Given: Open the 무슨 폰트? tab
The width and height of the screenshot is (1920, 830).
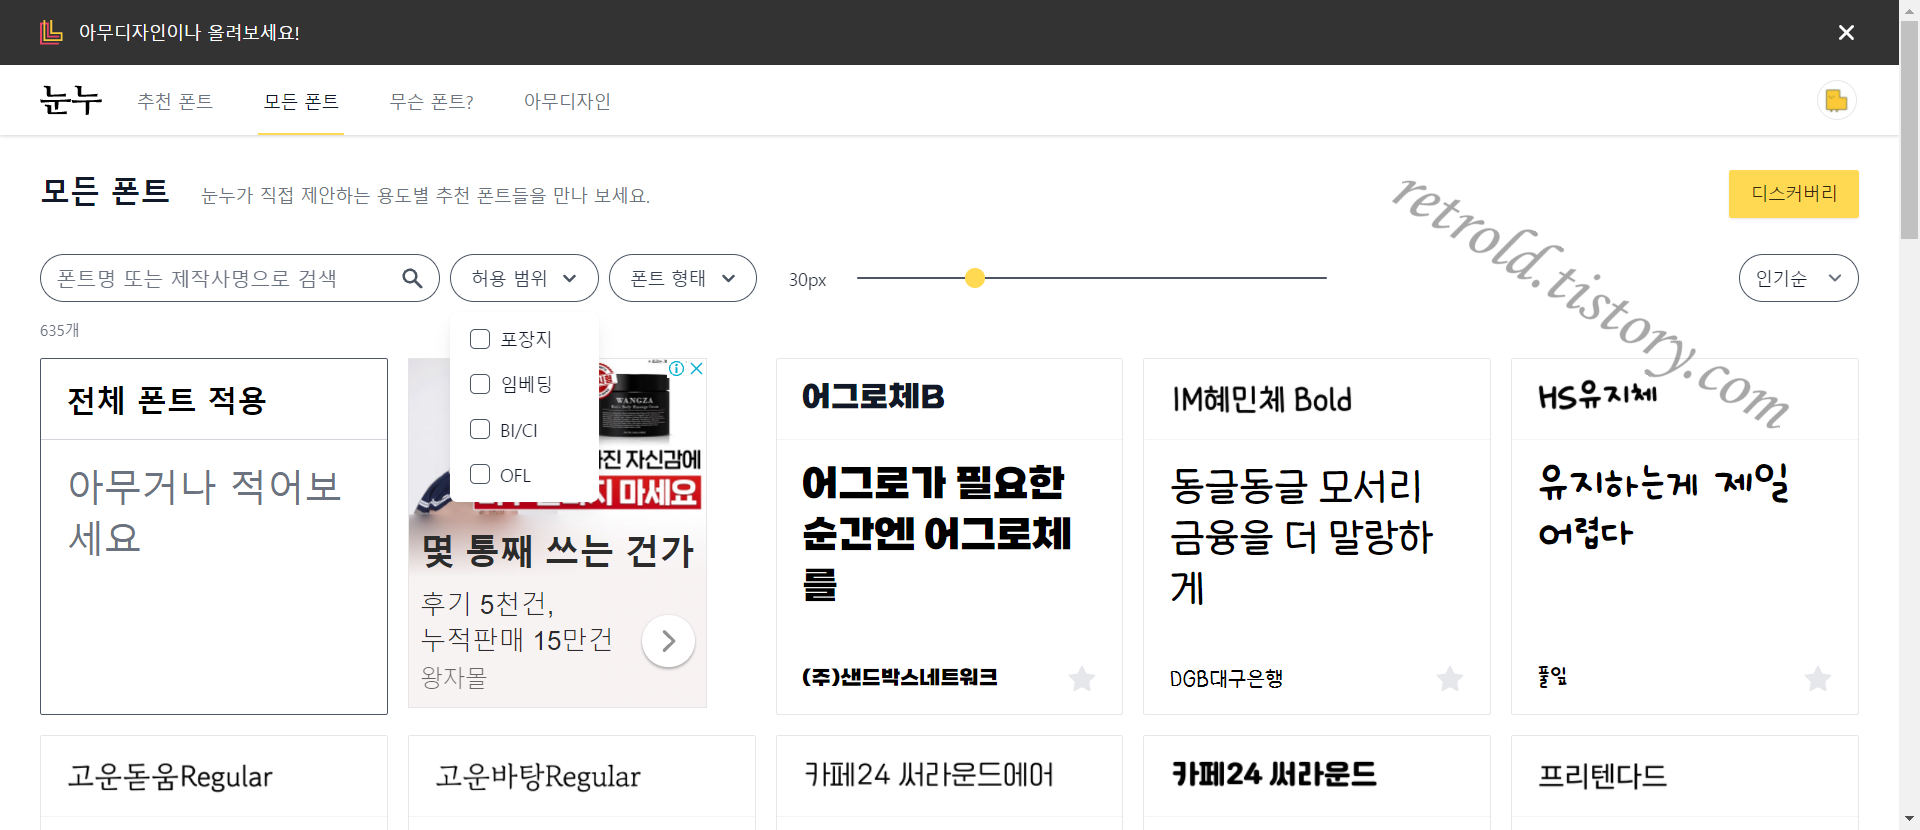Looking at the screenshot, I should pos(432,101).
